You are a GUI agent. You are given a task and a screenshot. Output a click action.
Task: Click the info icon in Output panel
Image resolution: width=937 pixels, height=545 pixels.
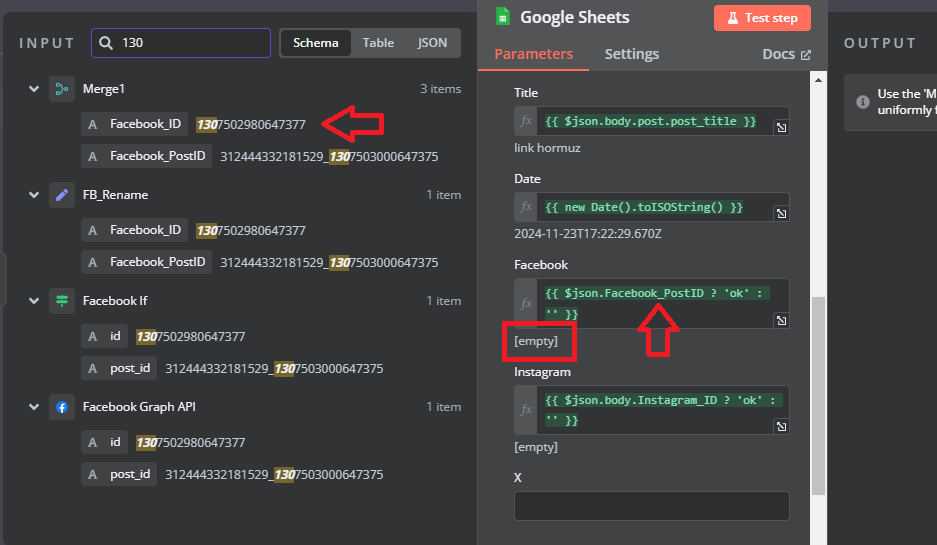click(x=862, y=102)
